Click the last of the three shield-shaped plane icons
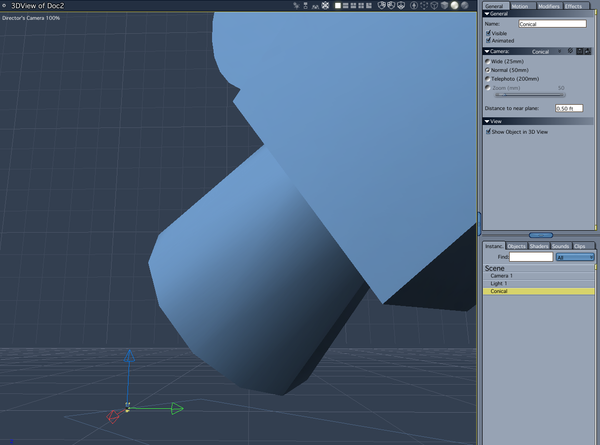 point(401,5)
